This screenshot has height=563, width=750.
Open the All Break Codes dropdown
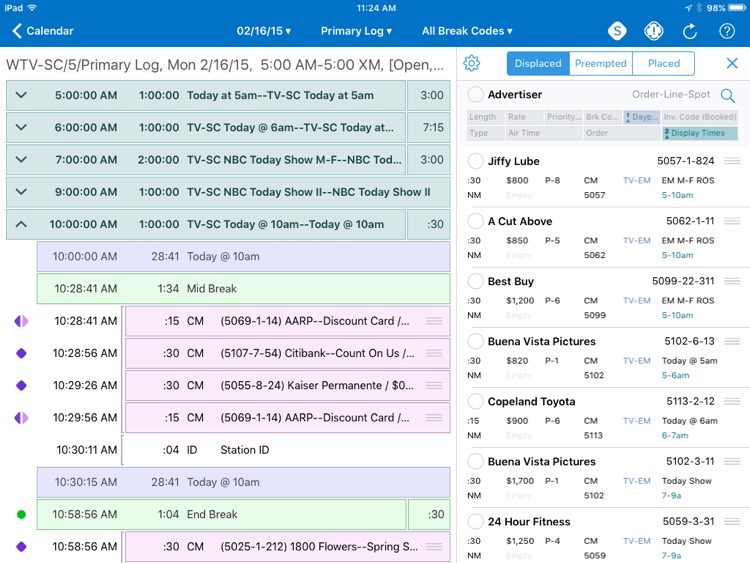click(x=467, y=31)
